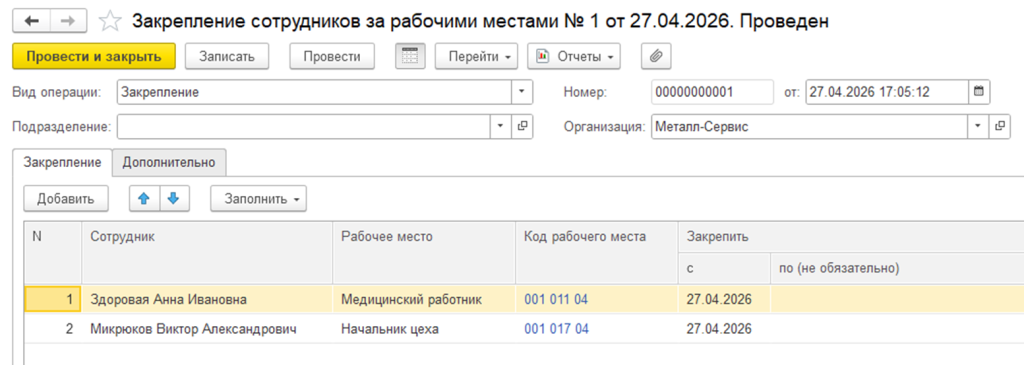Click into the empty Подразделение field
1024x365 pixels.
pos(304,127)
